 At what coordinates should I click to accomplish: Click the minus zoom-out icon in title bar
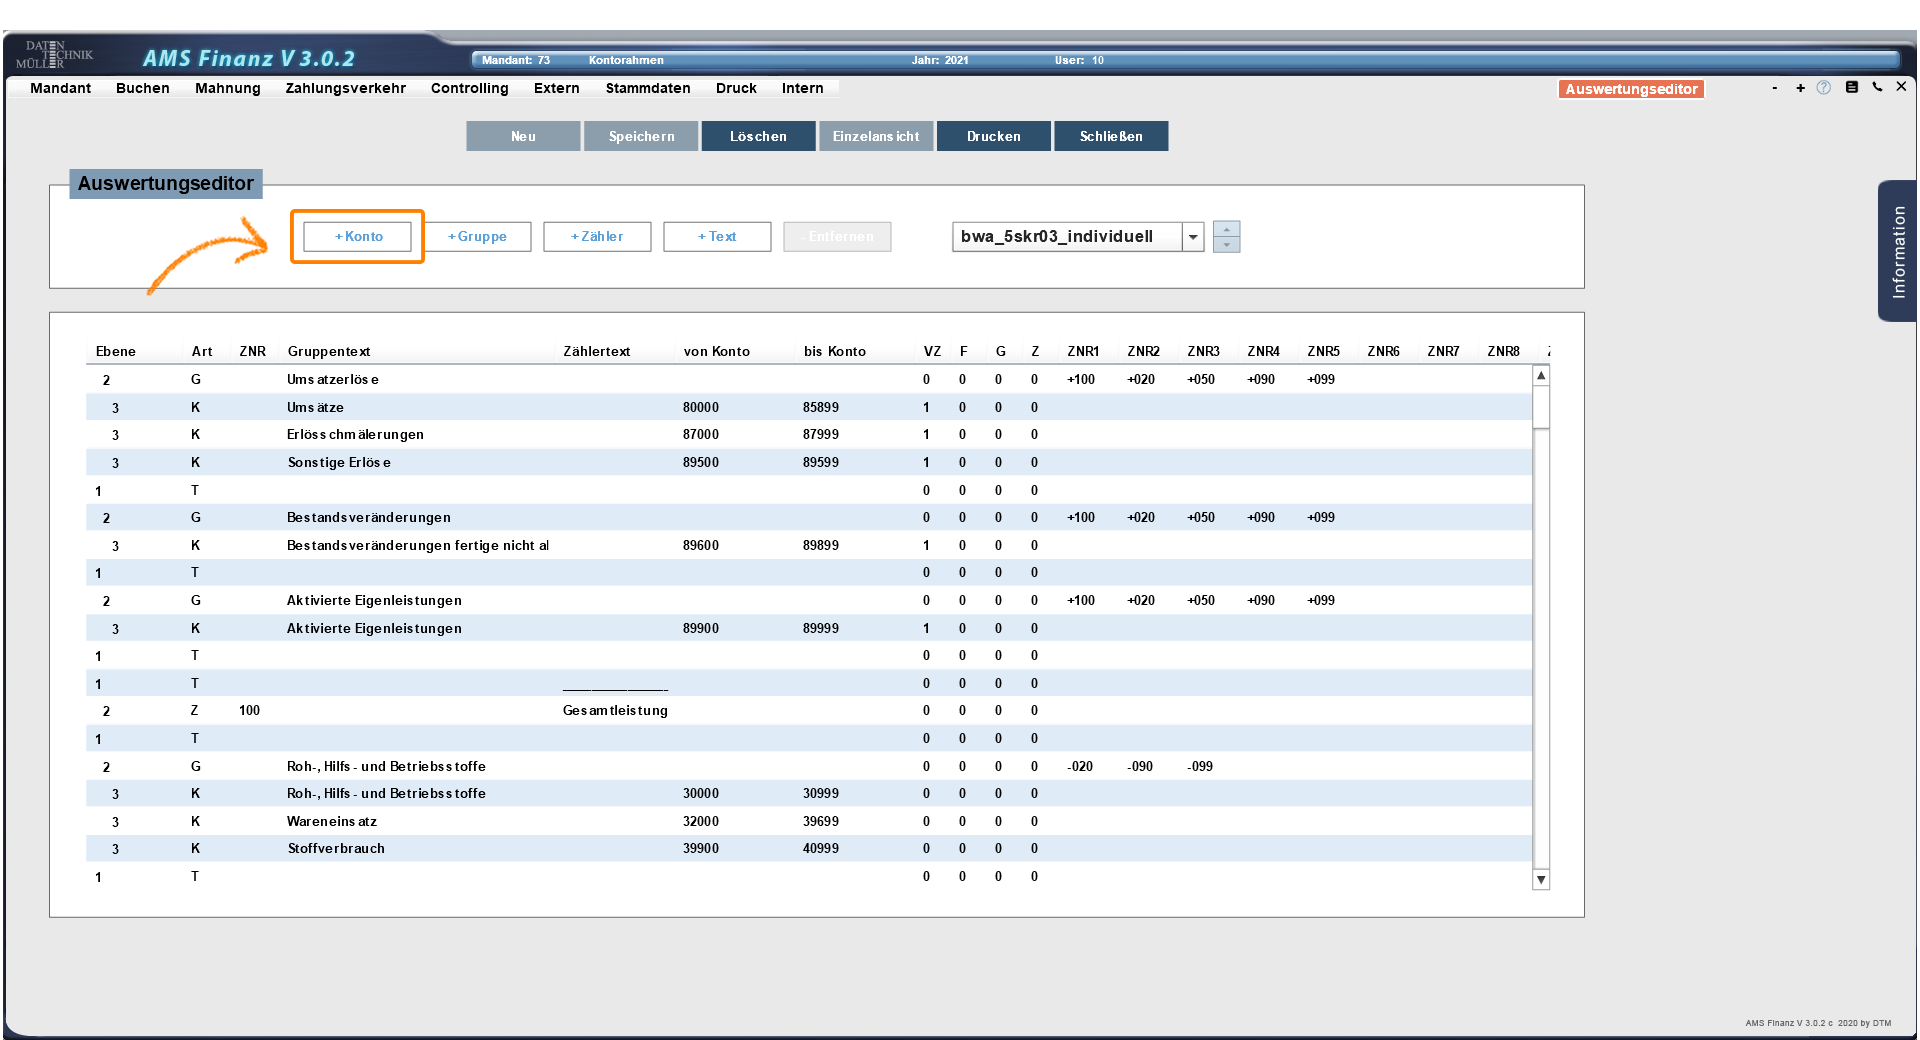(1775, 88)
